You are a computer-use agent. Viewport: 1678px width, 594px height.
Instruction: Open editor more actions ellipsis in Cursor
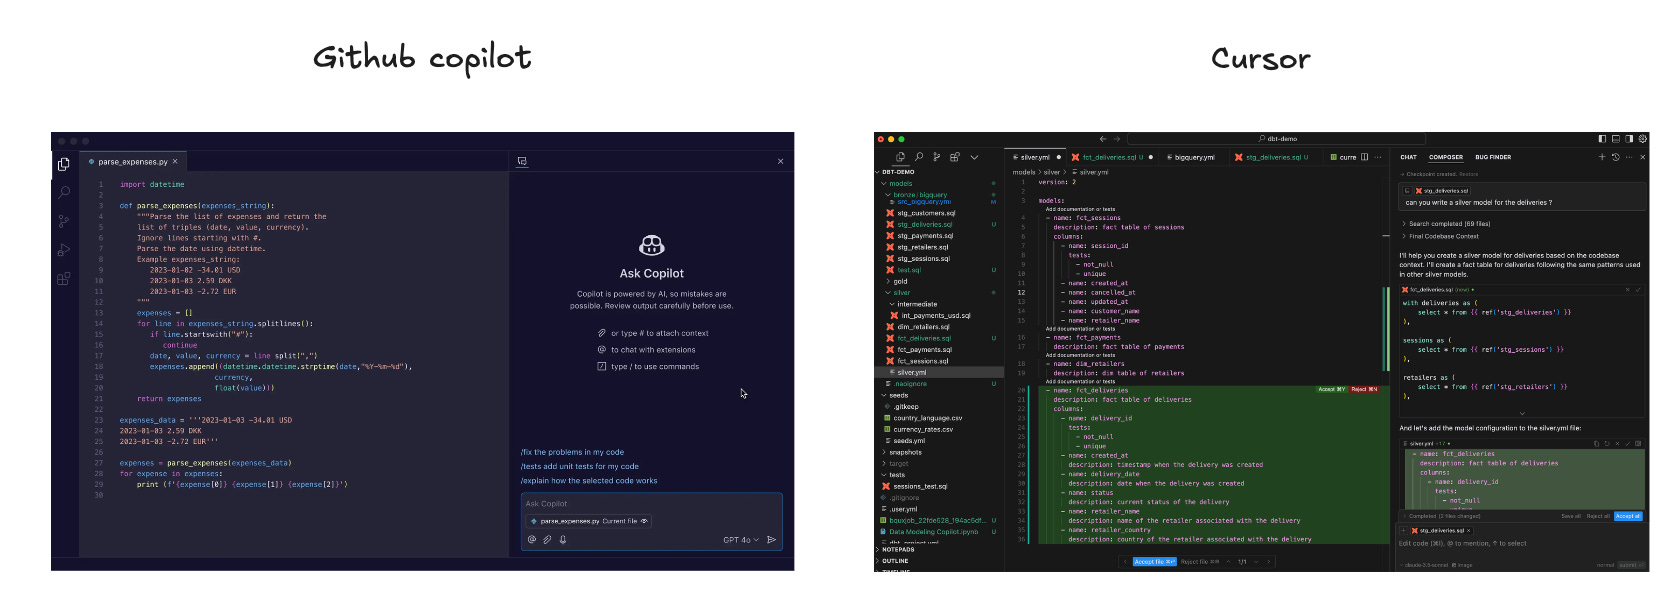pyautogui.click(x=1378, y=157)
